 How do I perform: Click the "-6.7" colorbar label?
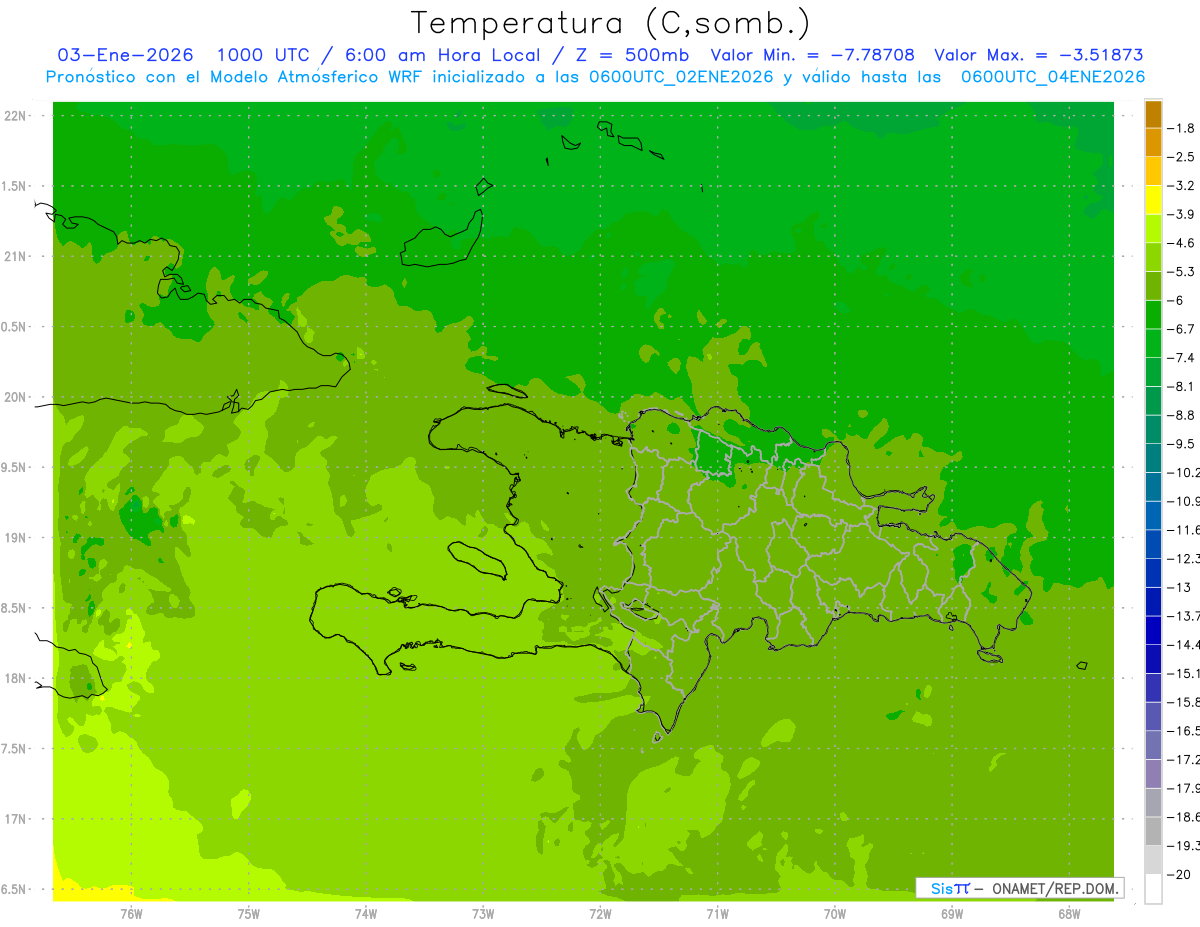[x=1181, y=329]
